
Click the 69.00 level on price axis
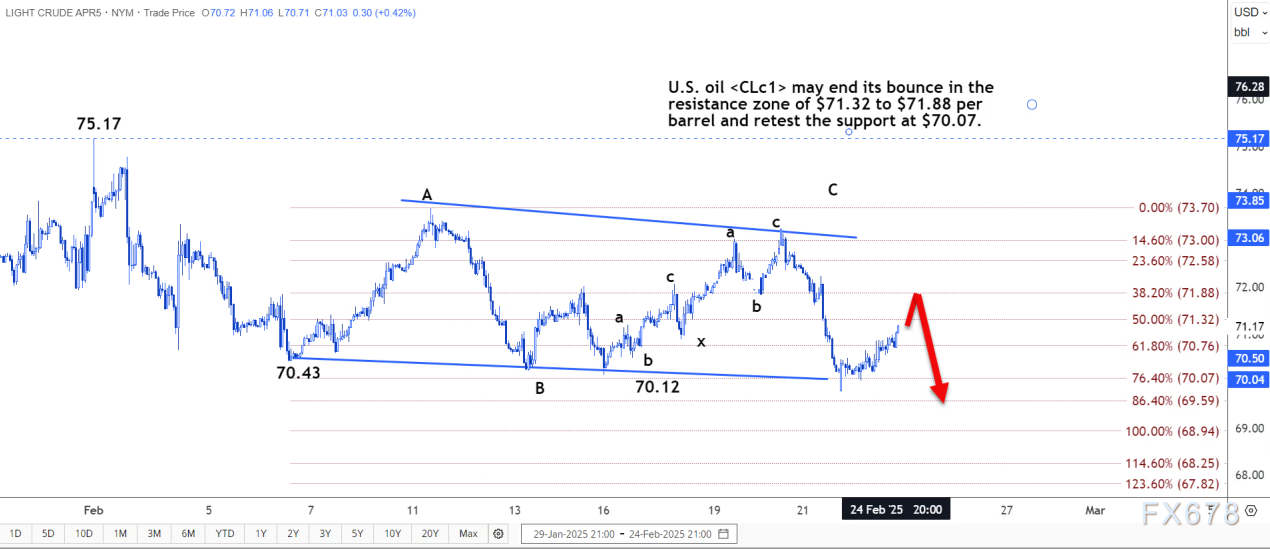pyautogui.click(x=1251, y=428)
